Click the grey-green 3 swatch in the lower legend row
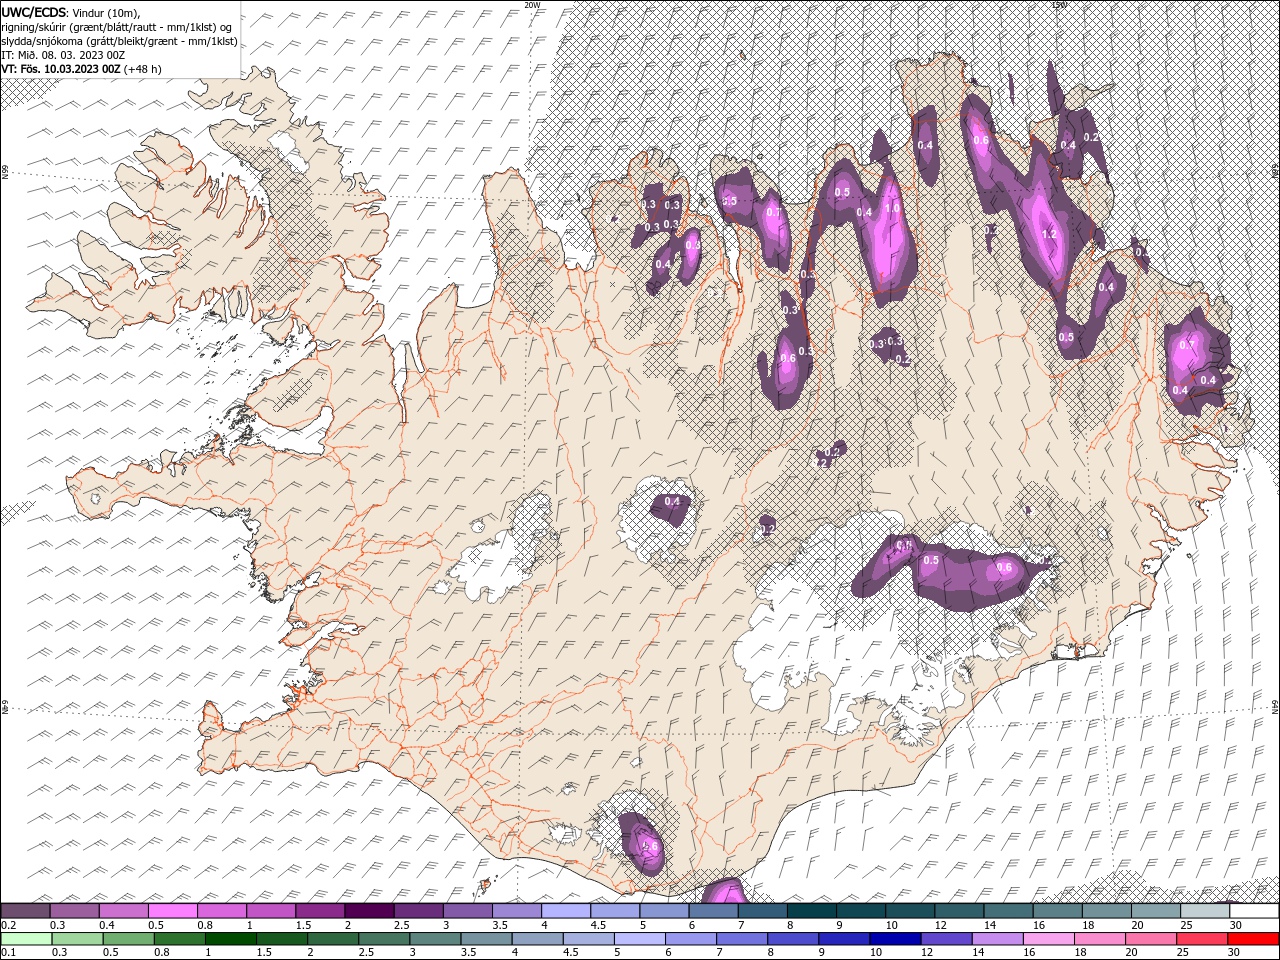The width and height of the screenshot is (1280, 960). (x=436, y=939)
